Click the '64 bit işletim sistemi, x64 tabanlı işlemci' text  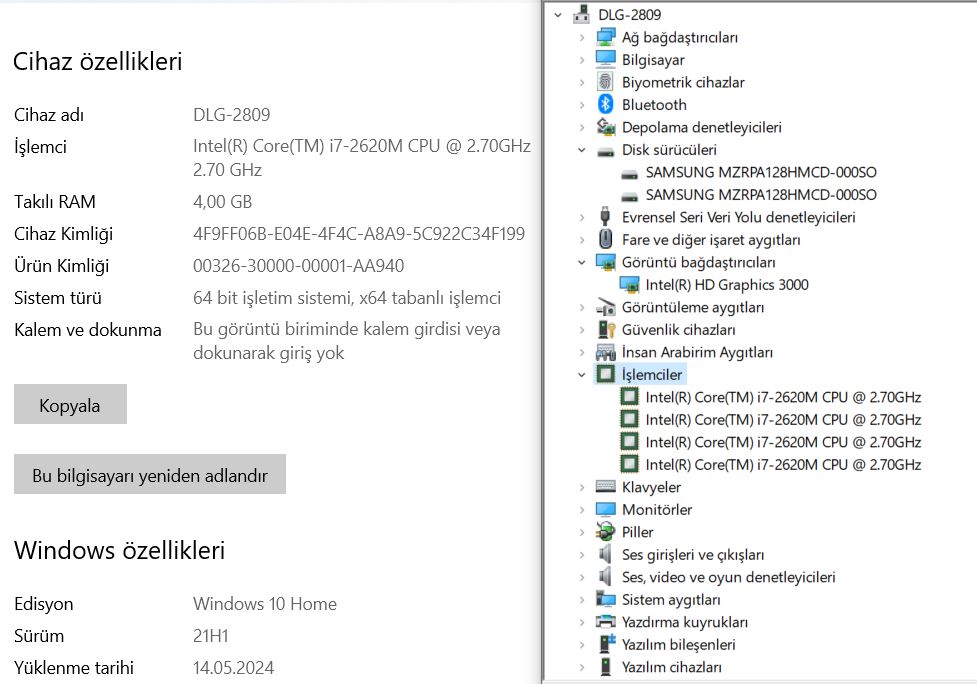(x=347, y=298)
